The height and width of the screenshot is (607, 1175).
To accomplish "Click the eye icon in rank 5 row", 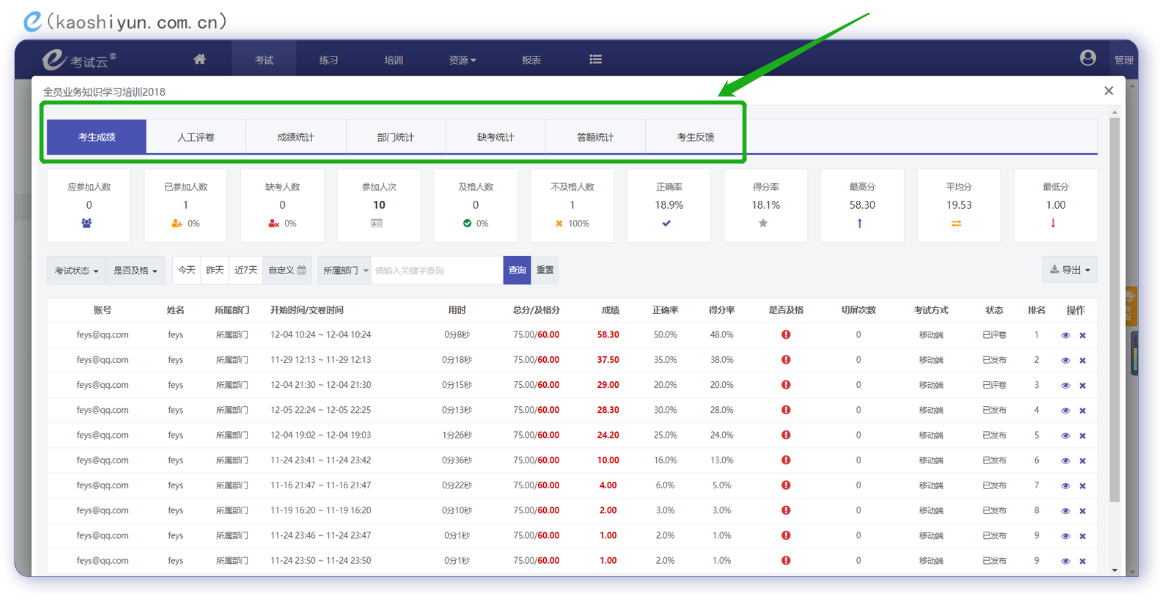I will click(1065, 436).
